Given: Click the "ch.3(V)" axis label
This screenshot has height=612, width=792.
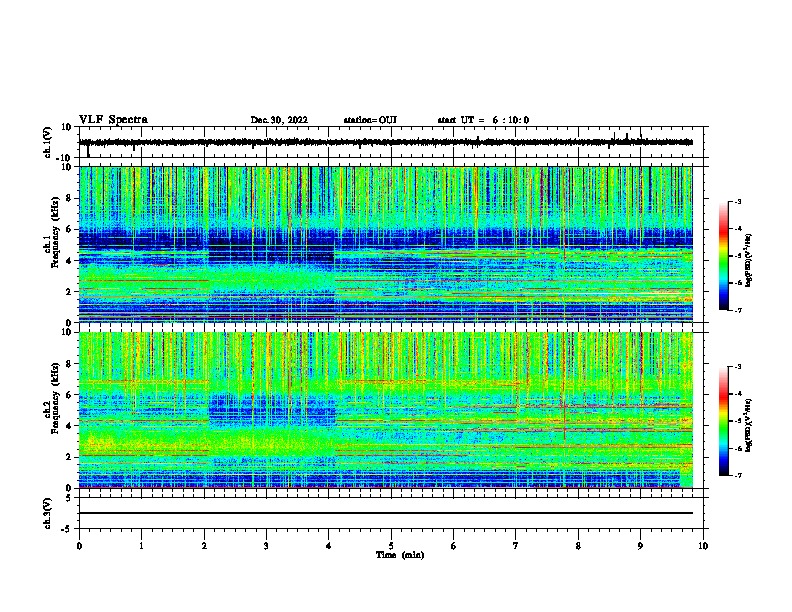Looking at the screenshot, I should (x=48, y=513).
